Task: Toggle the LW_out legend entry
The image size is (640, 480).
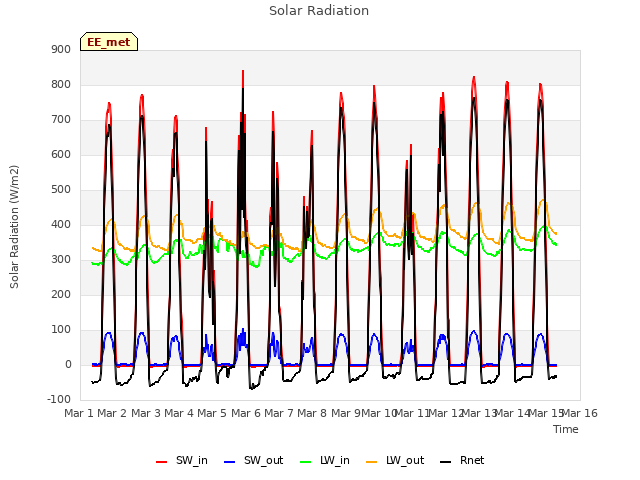Action: click(395, 460)
